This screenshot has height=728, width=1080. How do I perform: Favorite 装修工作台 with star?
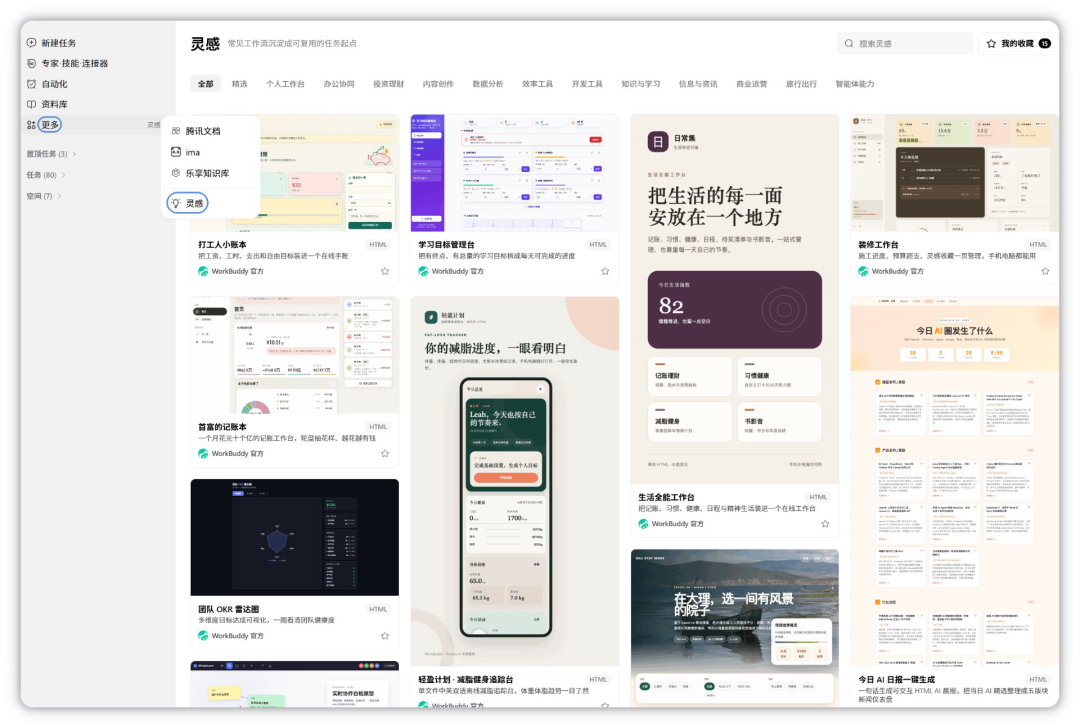pos(1046,271)
